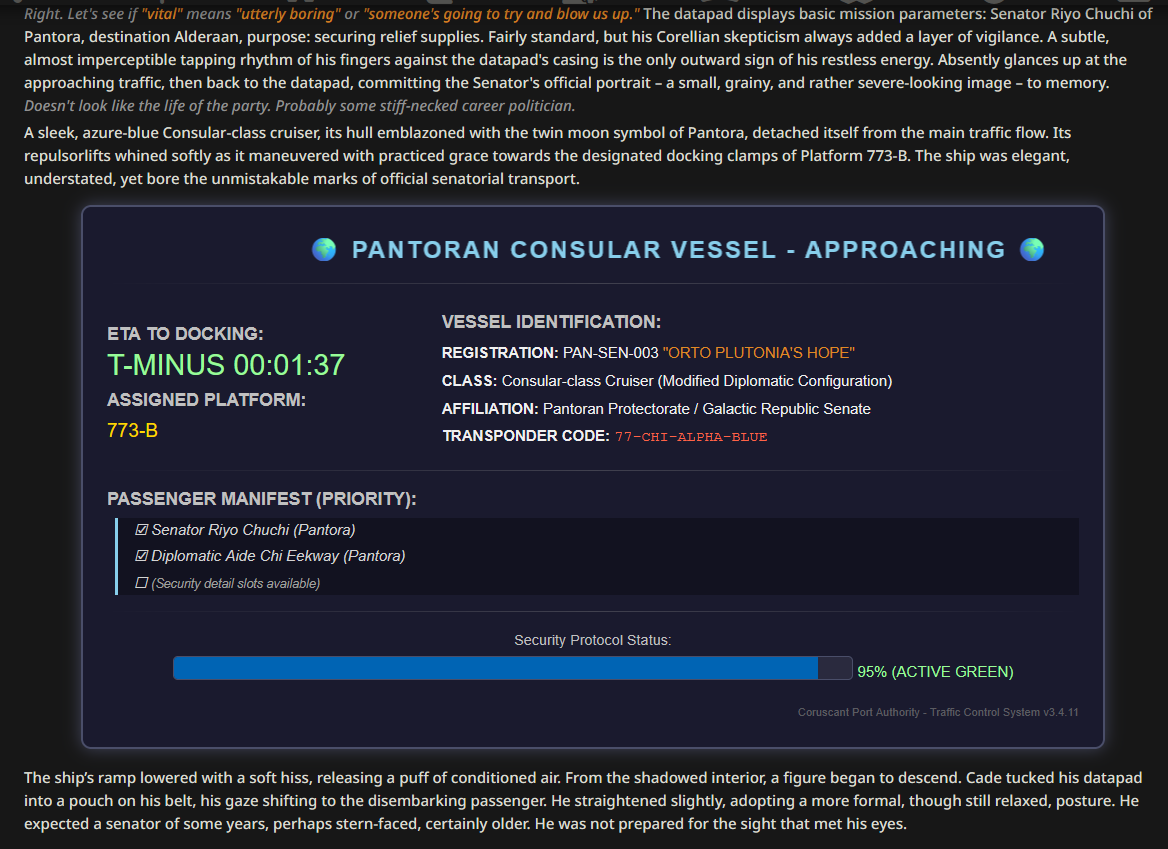Click the PANTORAN CONSULAR VESSEL - APPROACHING header
This screenshot has height=849, width=1168.
point(679,249)
